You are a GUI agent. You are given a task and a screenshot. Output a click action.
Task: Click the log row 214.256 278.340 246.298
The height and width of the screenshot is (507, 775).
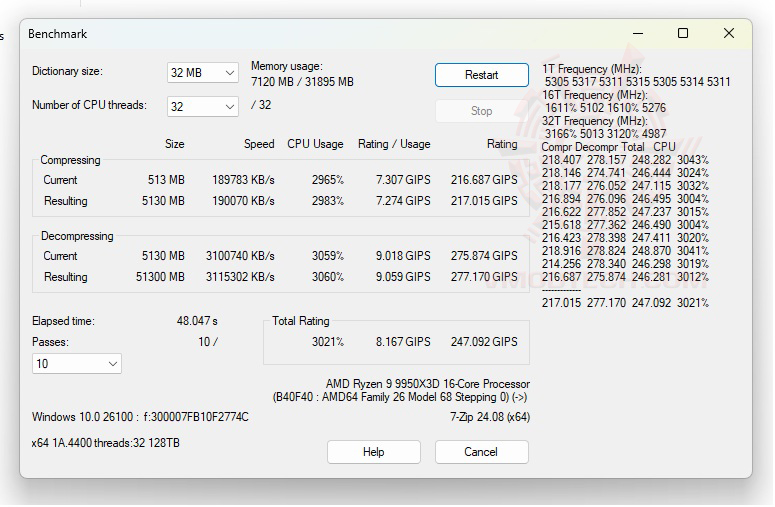click(625, 264)
